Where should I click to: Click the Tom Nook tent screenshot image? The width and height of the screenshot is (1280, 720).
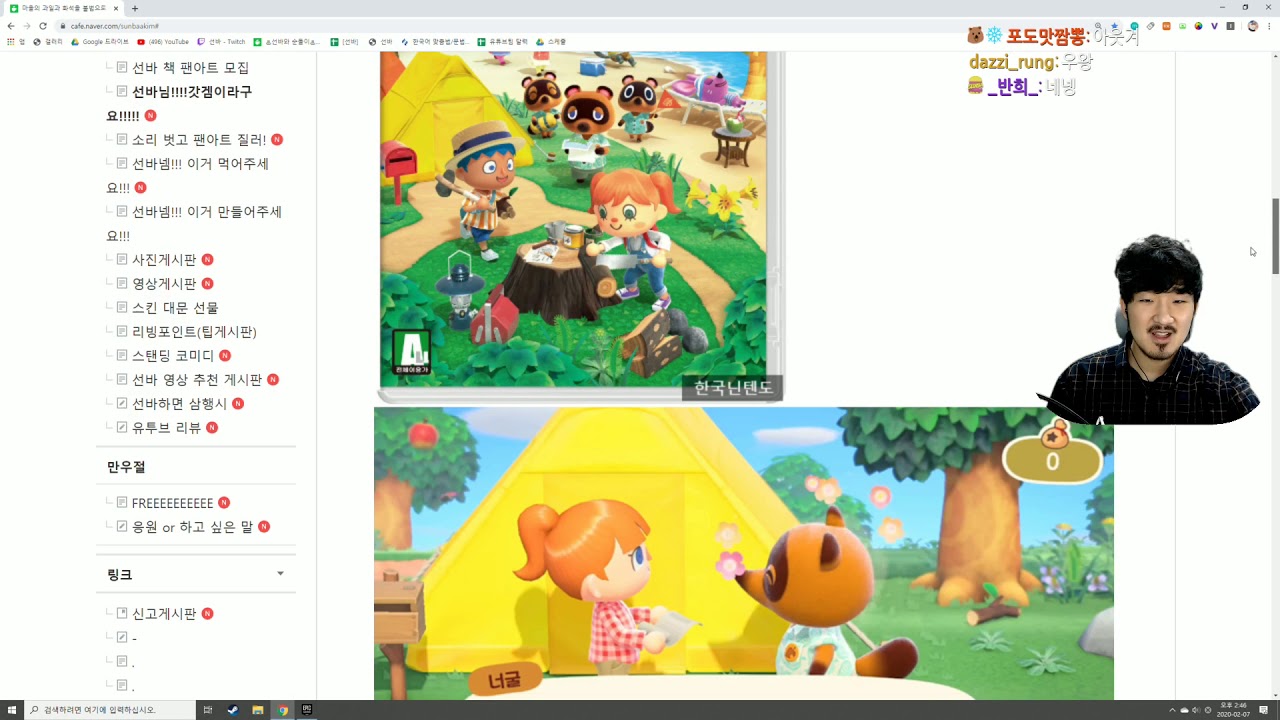click(743, 553)
